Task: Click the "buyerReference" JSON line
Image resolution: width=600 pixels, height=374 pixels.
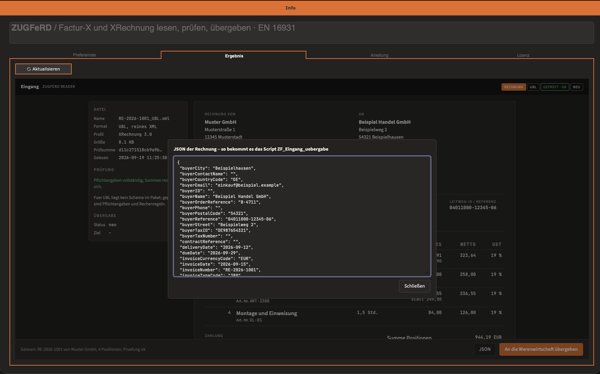Action: 228,219
